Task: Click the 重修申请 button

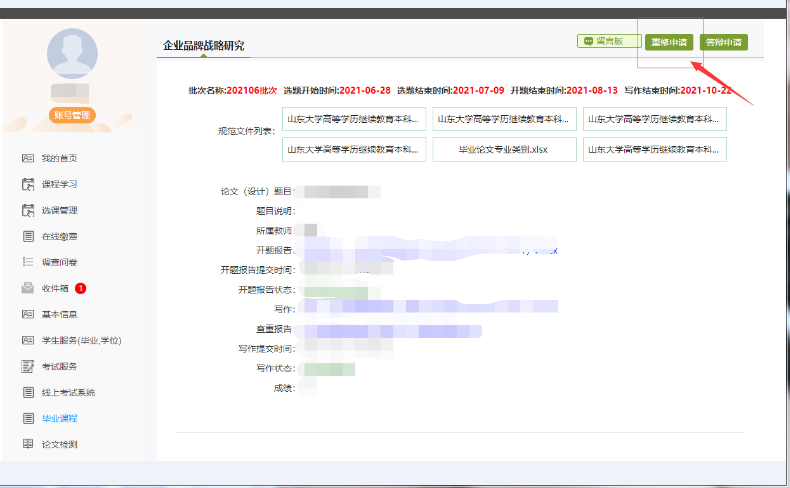Action: (x=667, y=42)
